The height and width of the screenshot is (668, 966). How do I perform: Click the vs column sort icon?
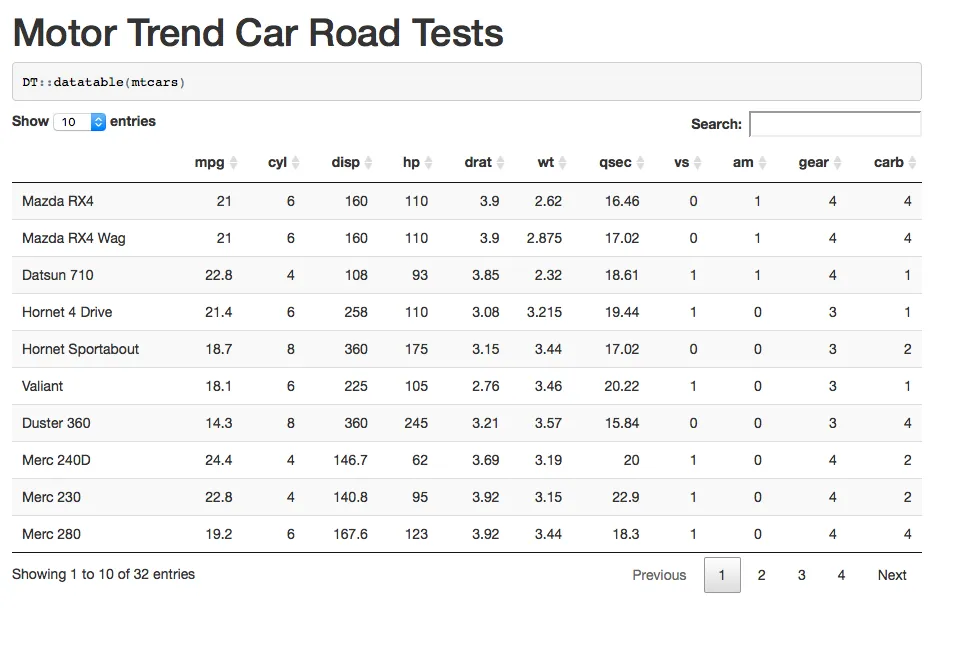point(699,163)
